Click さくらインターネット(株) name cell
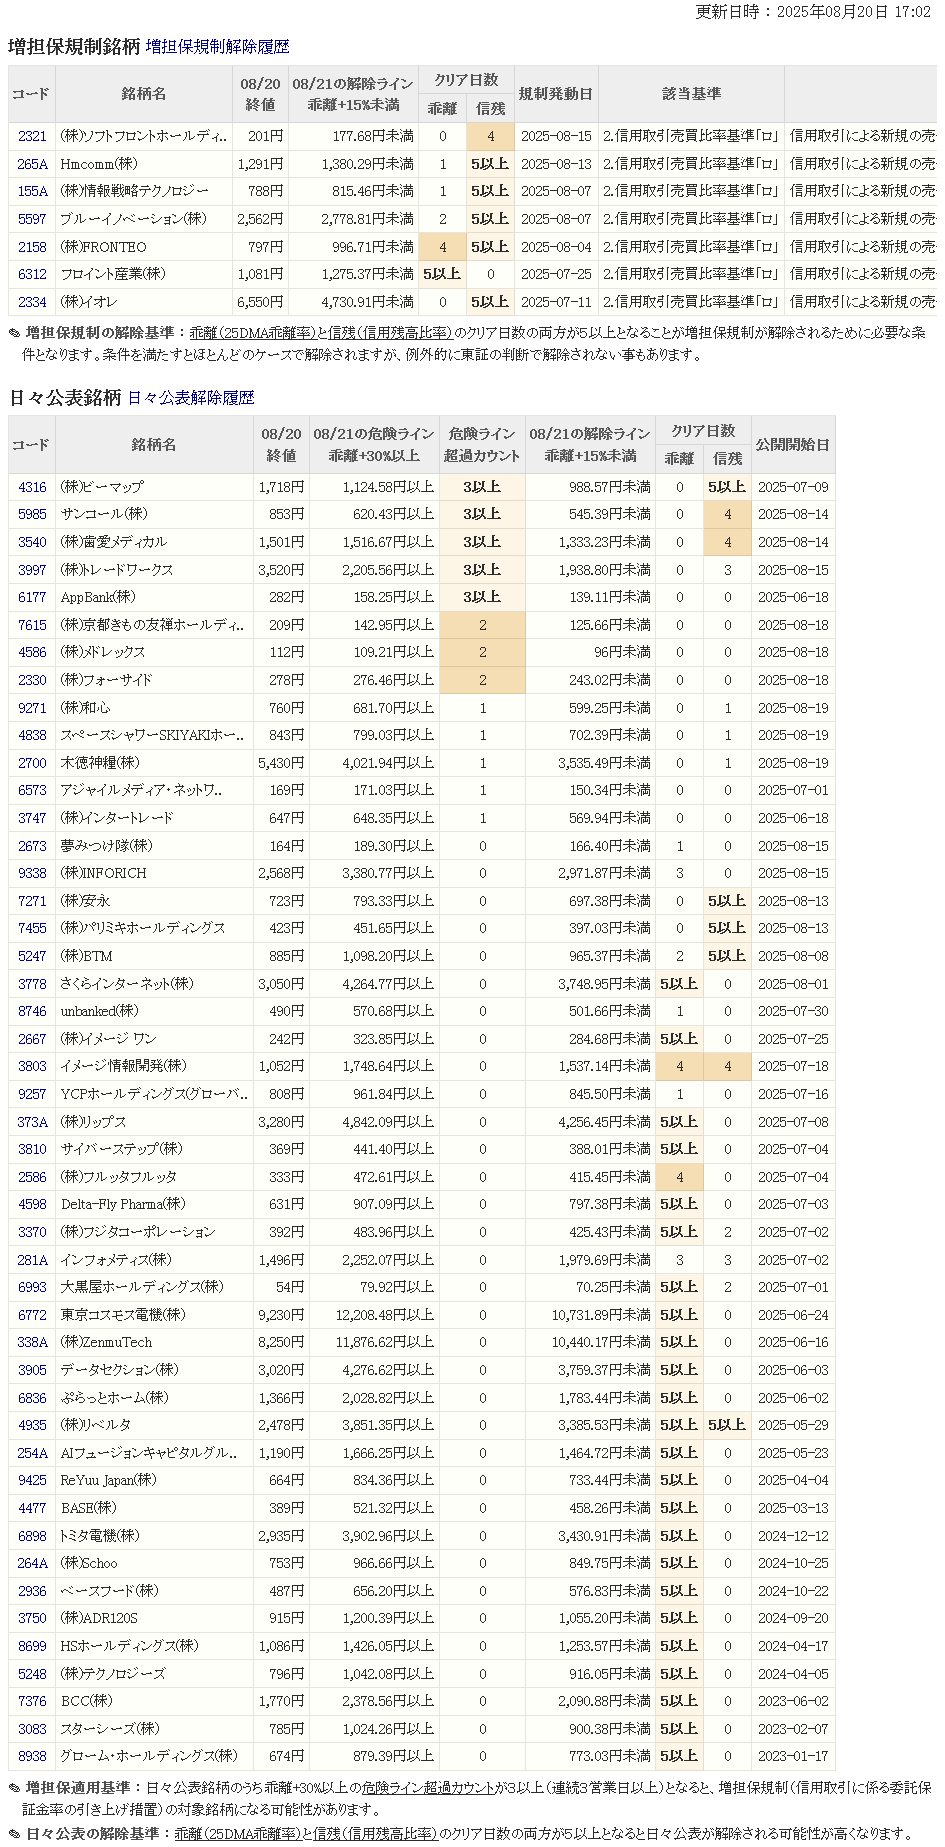This screenshot has width=945, height=1847. pyautogui.click(x=153, y=984)
